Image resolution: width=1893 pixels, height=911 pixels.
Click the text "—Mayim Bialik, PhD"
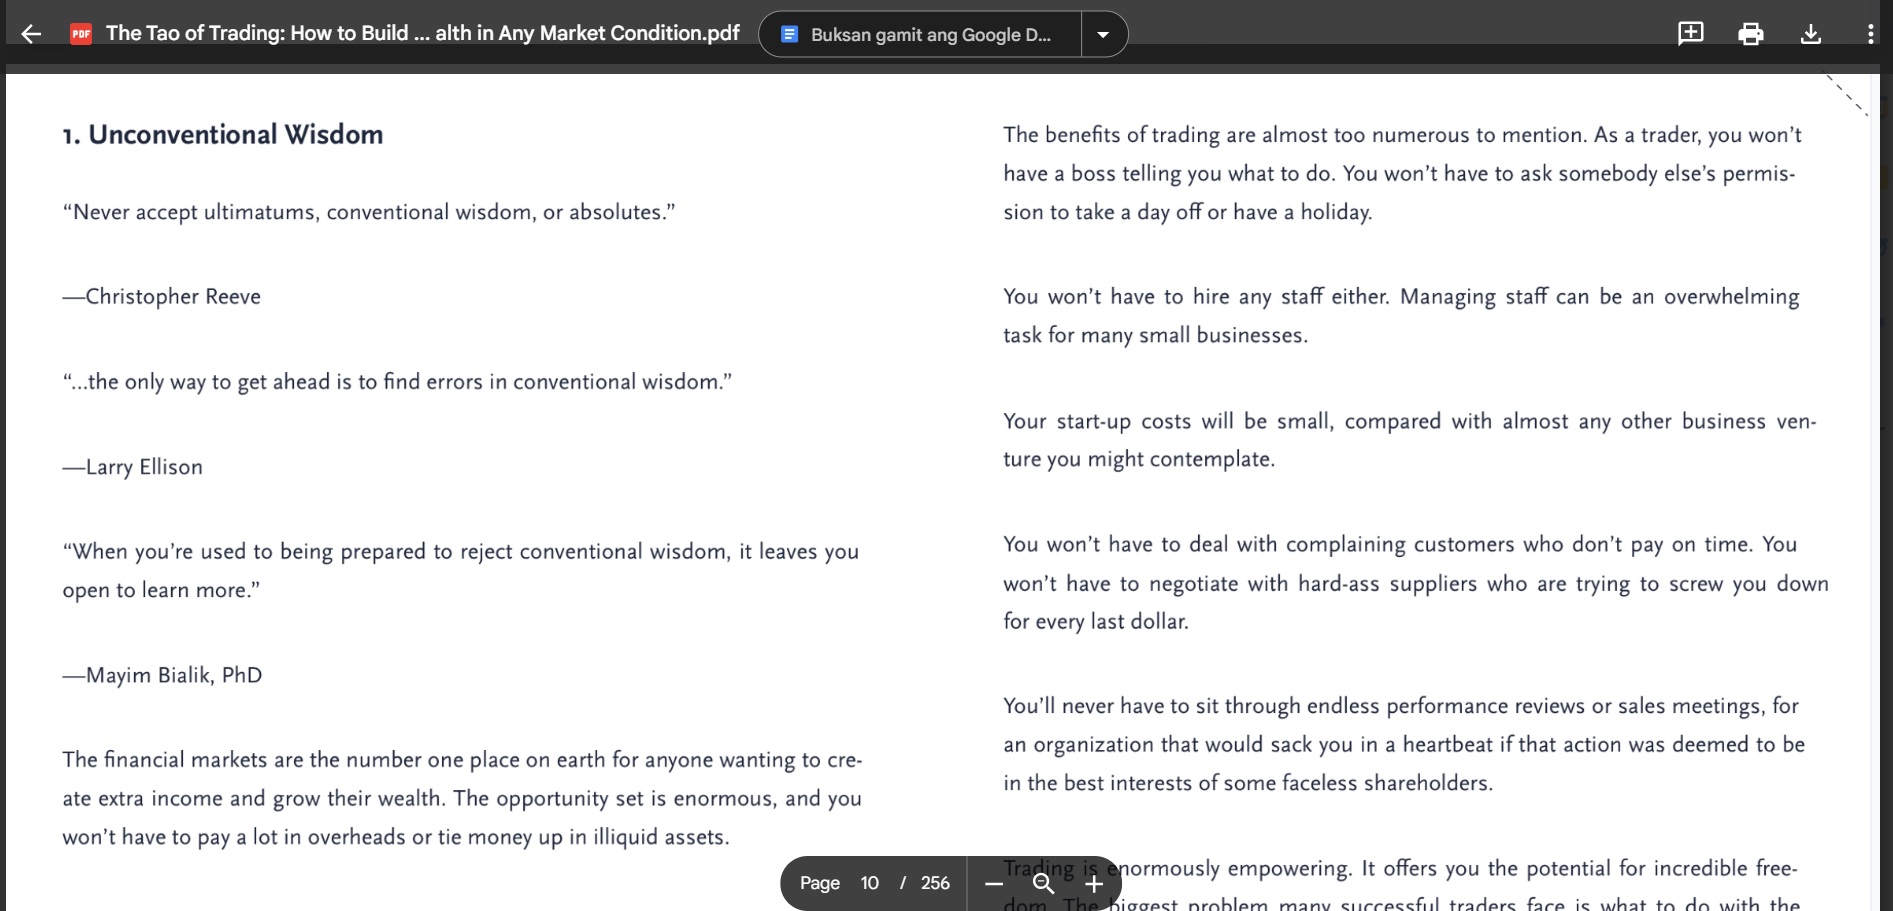[x=162, y=675]
